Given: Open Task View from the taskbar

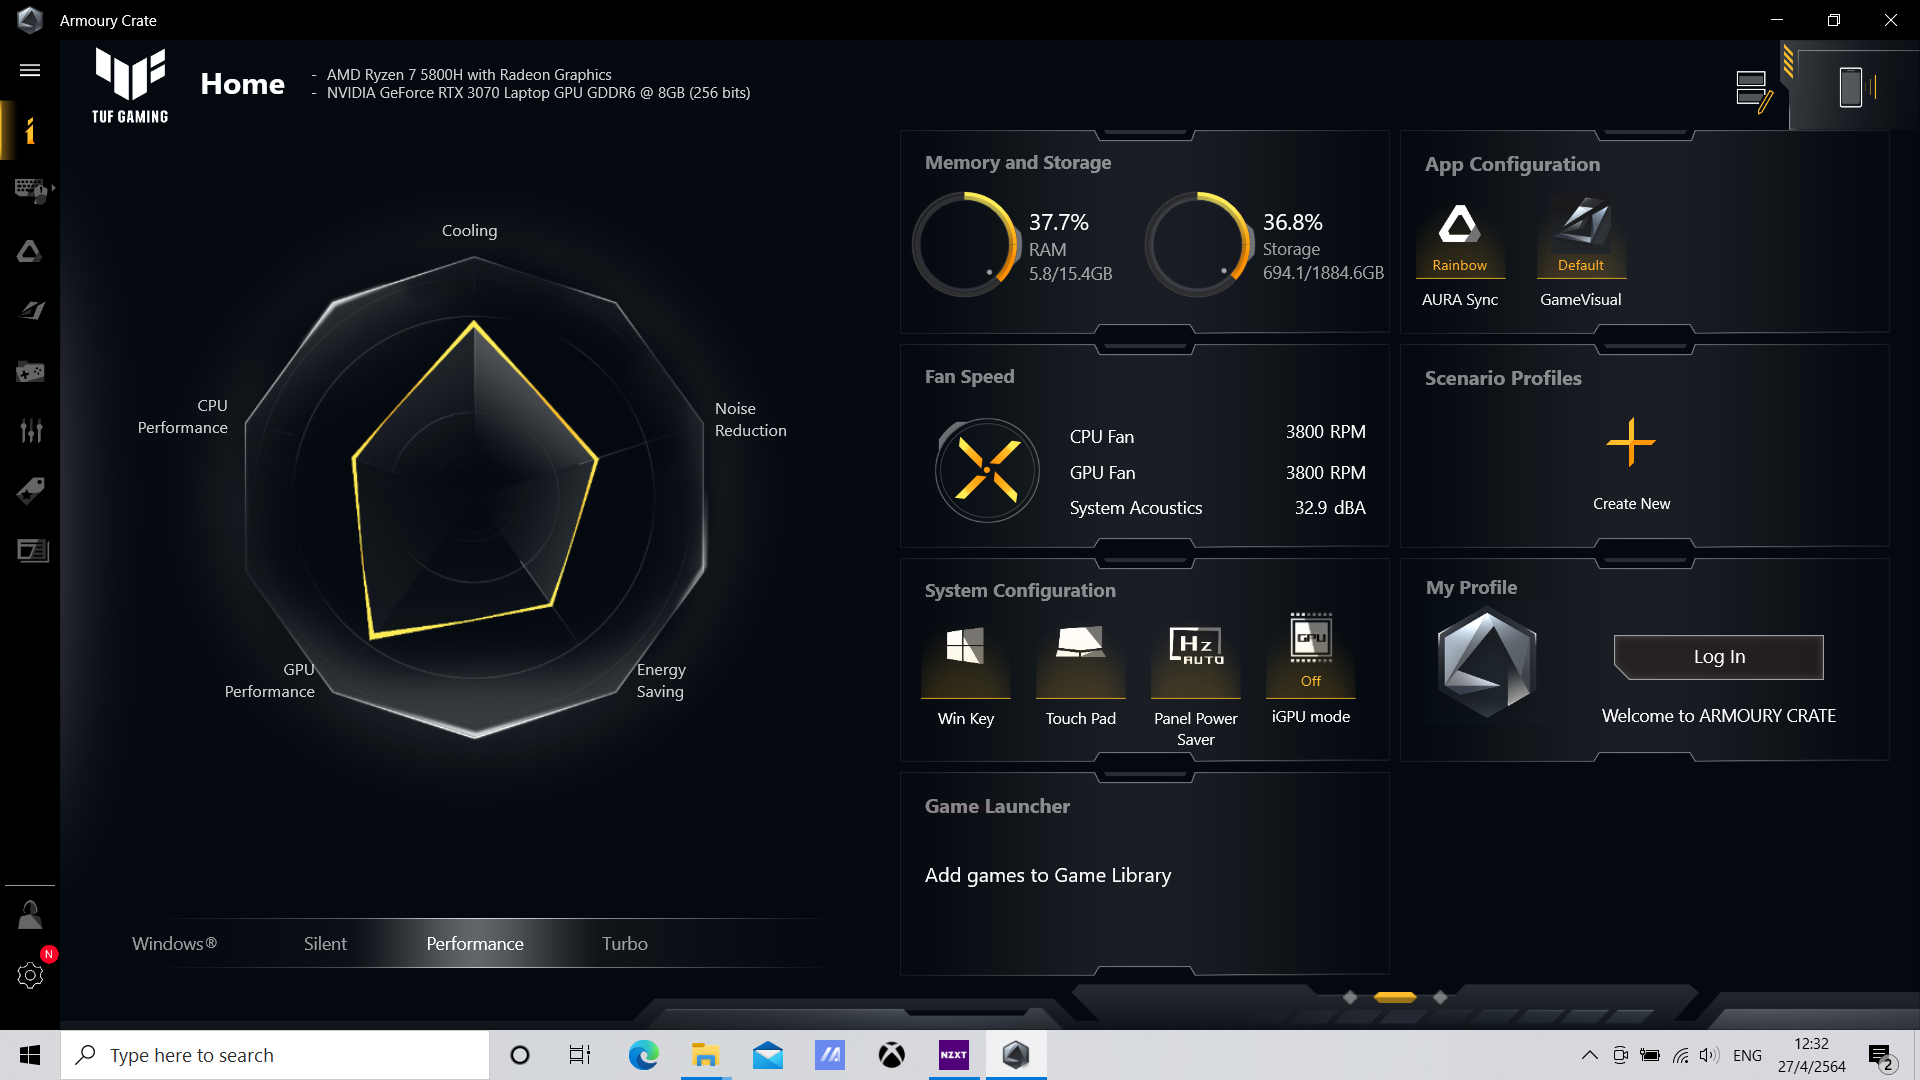Looking at the screenshot, I should (x=580, y=1055).
